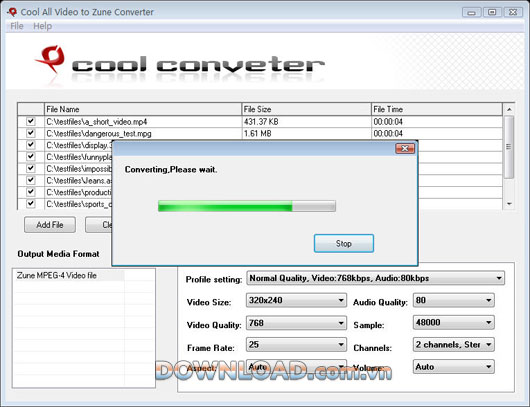Click the cool conveter red logo
The width and height of the screenshot is (530, 407).
click(51, 60)
